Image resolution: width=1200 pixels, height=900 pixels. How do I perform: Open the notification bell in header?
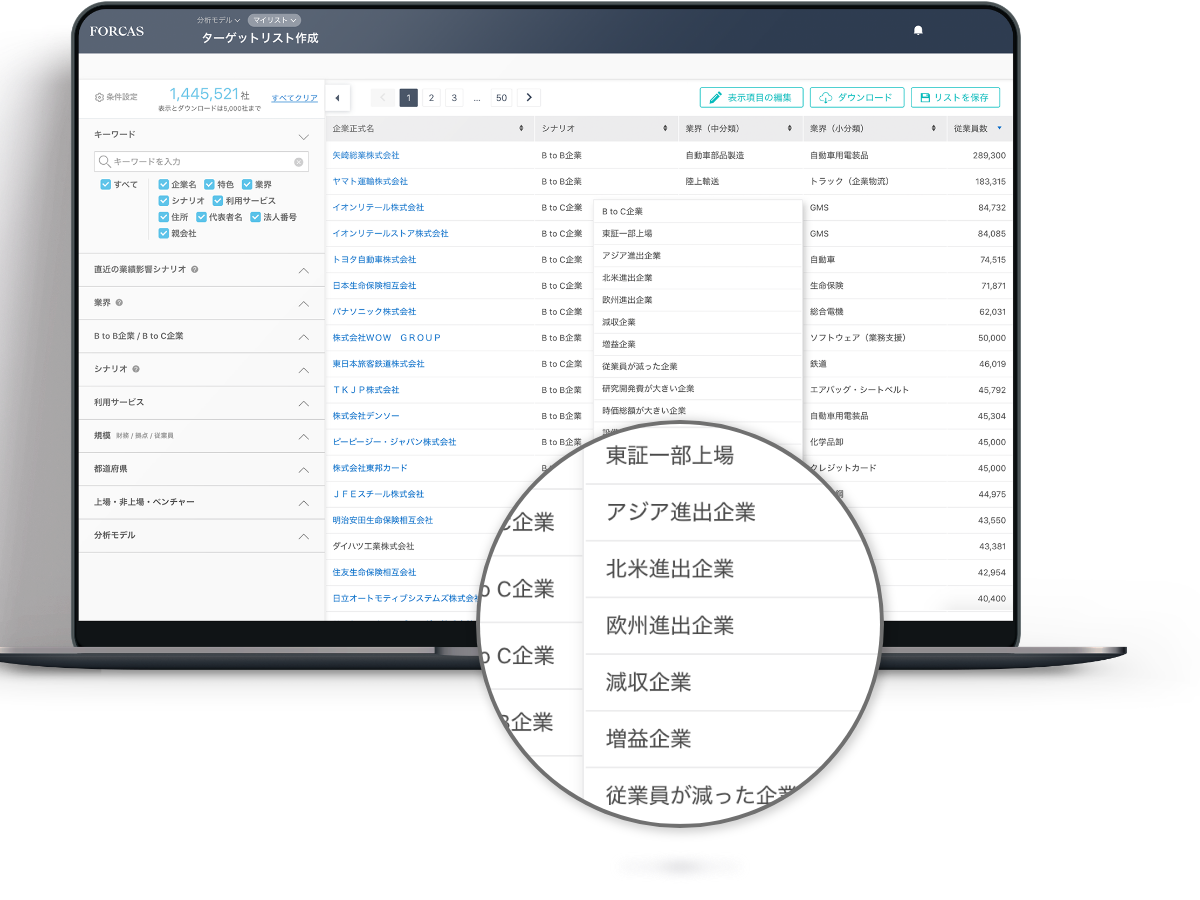(918, 31)
